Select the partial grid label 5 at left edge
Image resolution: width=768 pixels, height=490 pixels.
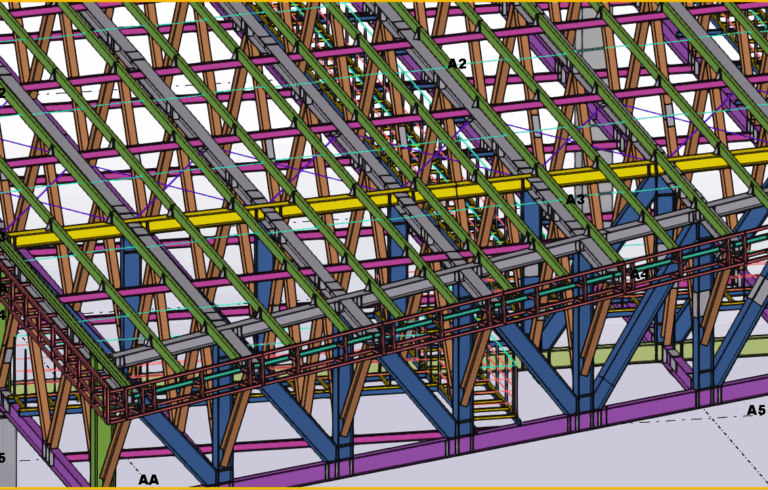click(3, 458)
